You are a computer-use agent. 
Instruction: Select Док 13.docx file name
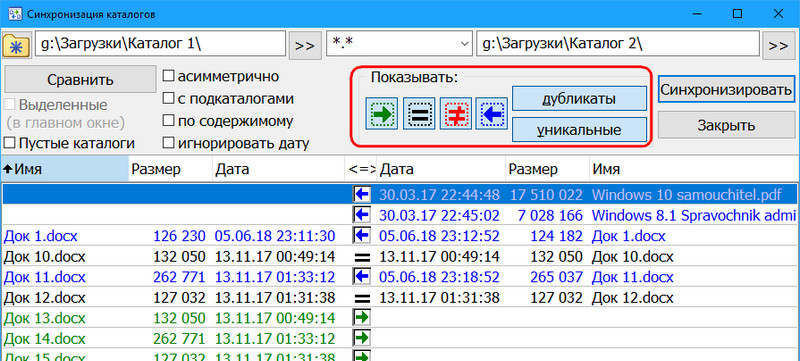coord(44,319)
